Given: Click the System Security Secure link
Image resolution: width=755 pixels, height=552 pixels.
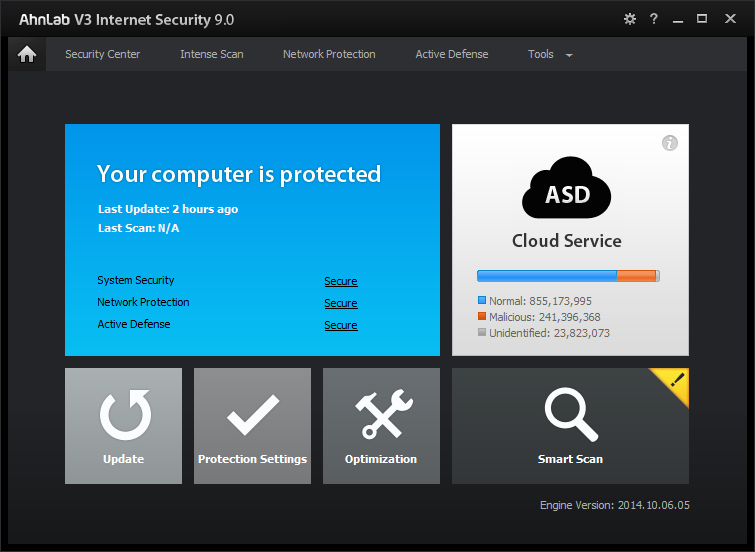Looking at the screenshot, I should (340, 281).
